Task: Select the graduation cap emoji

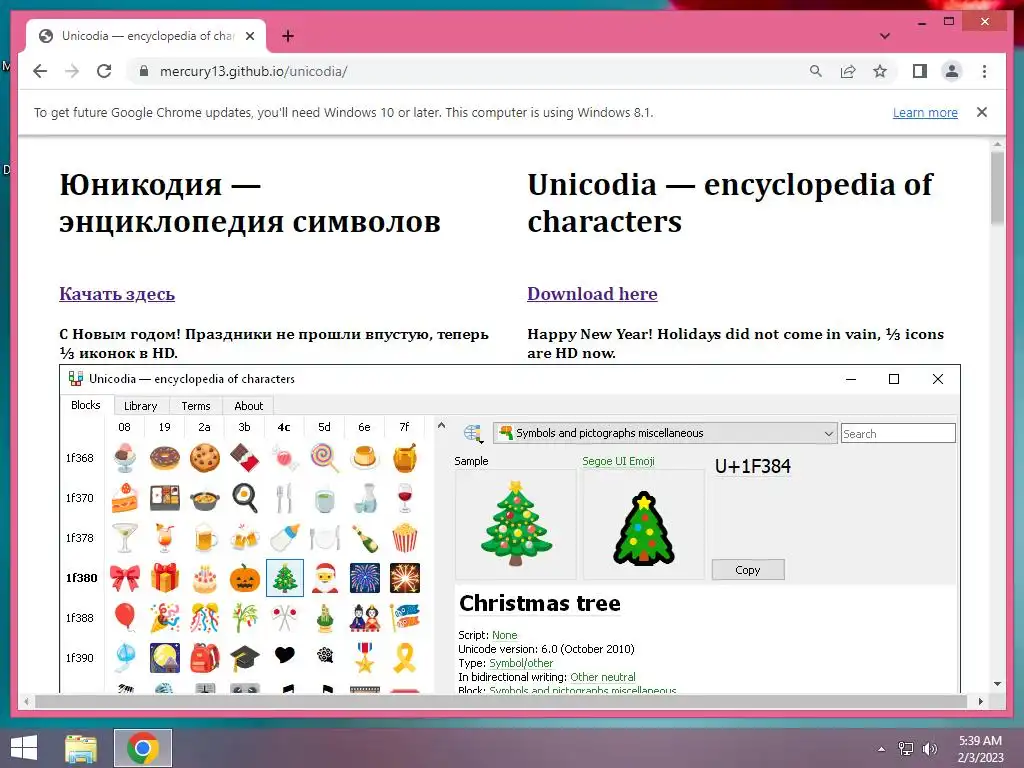Action: [x=245, y=658]
